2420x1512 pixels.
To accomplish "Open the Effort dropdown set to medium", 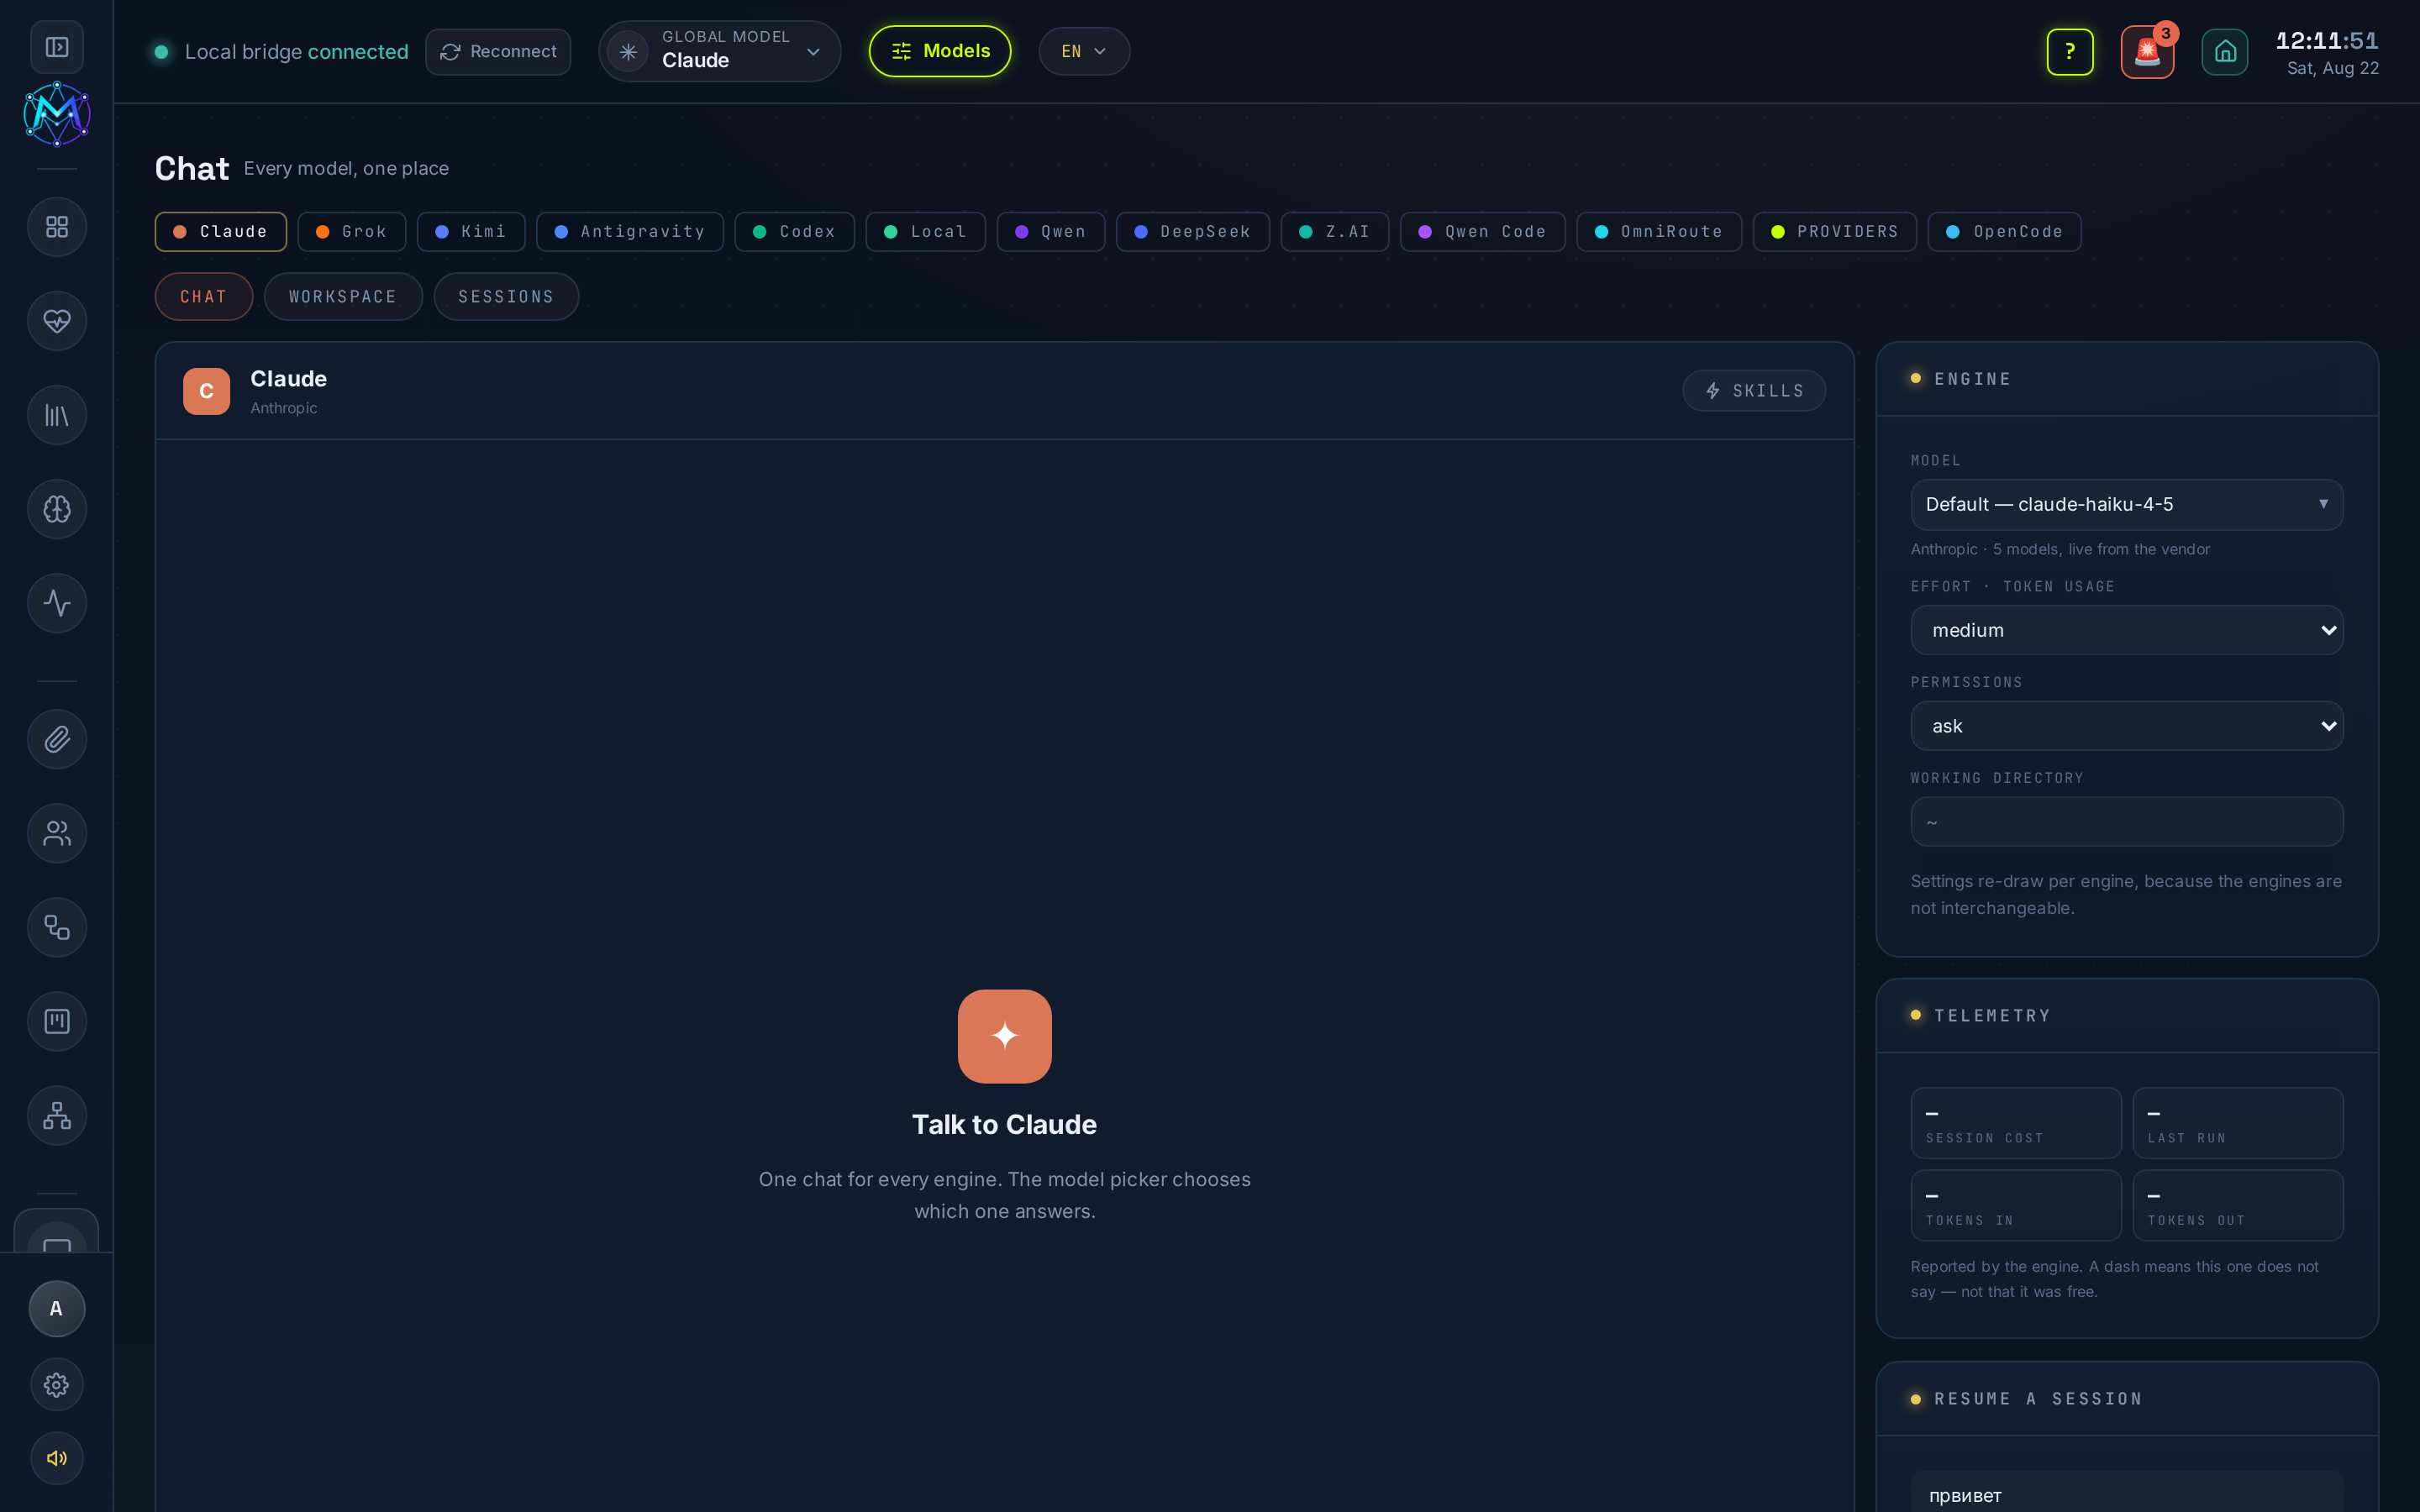I will coord(2127,630).
